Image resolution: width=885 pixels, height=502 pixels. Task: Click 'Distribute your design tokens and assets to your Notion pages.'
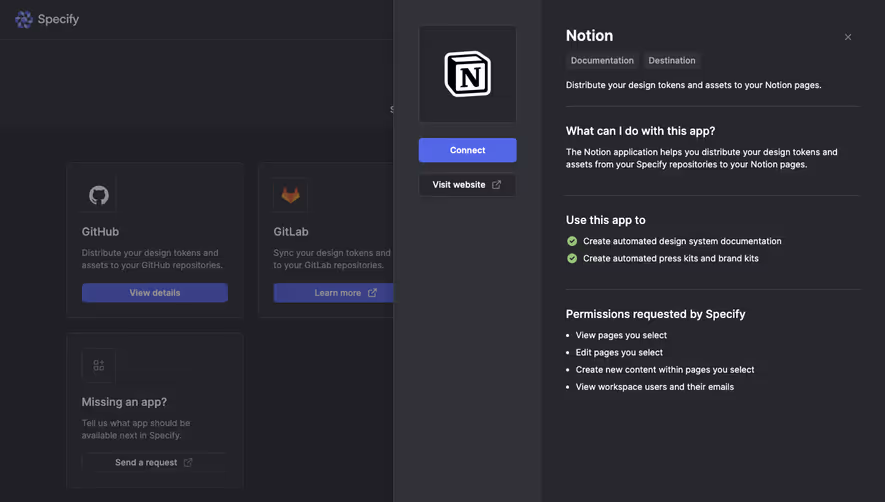click(x=693, y=85)
